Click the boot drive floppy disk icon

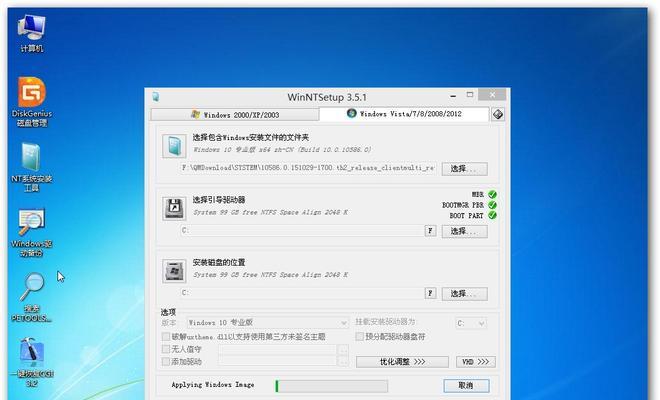pyautogui.click(x=174, y=208)
